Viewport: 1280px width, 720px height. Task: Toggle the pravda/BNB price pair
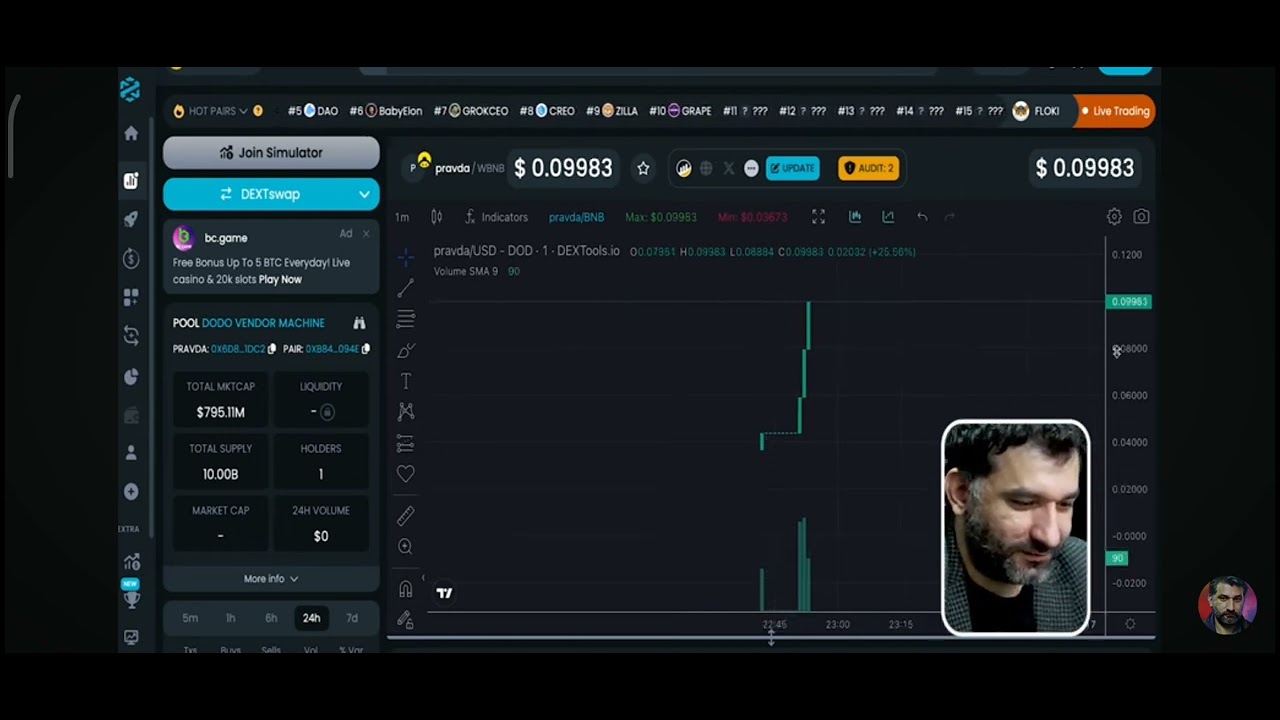576,217
